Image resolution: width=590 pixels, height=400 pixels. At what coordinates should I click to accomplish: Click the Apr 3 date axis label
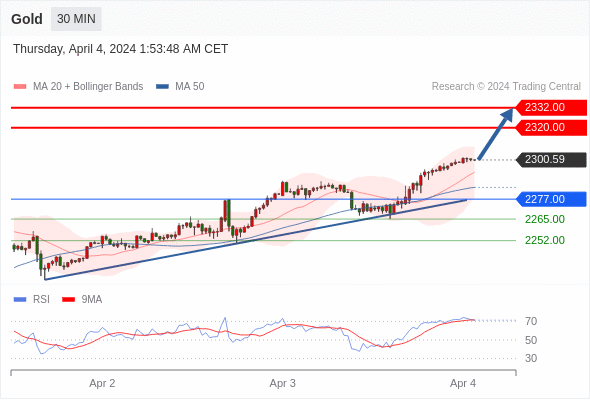[283, 383]
